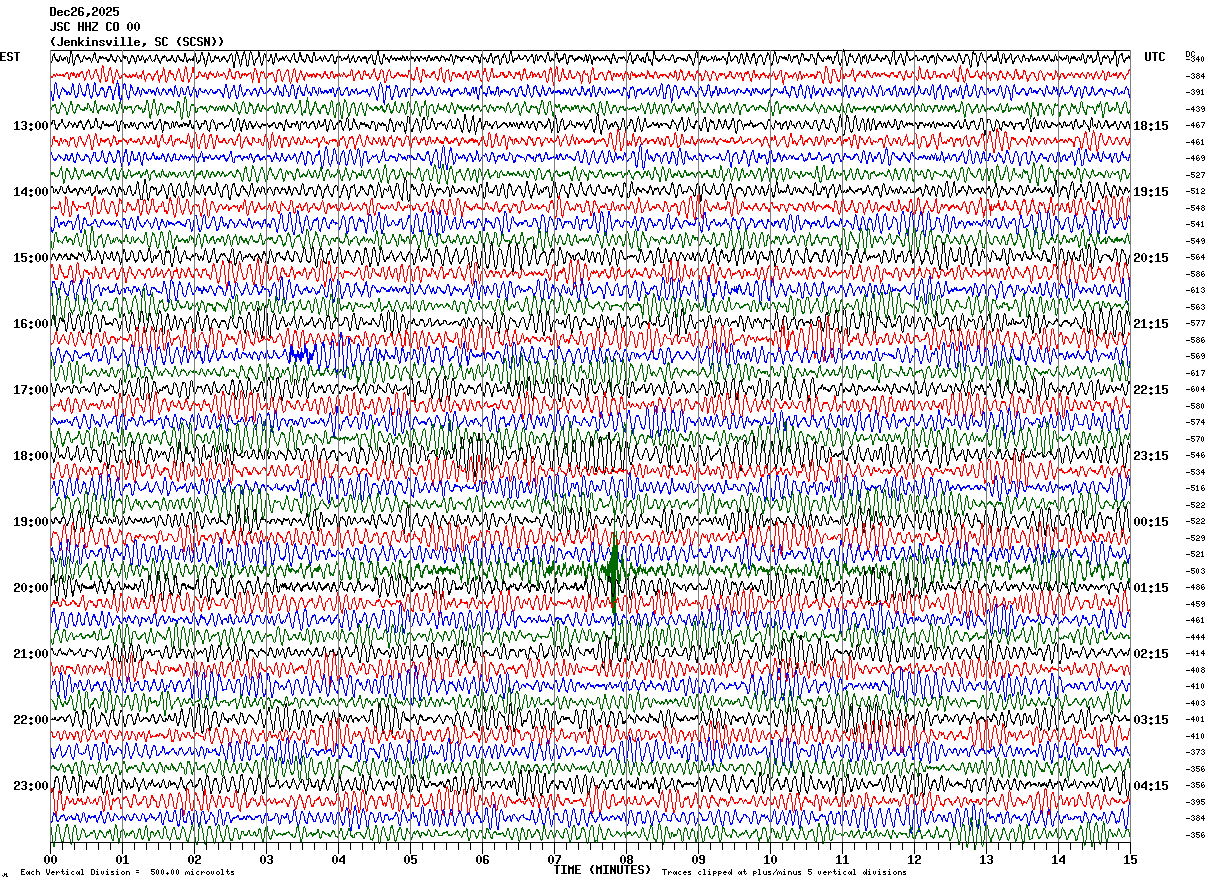Click the 19:15 UTC time label
Image resolution: width=1210 pixels, height=886 pixels.
pos(1151,192)
